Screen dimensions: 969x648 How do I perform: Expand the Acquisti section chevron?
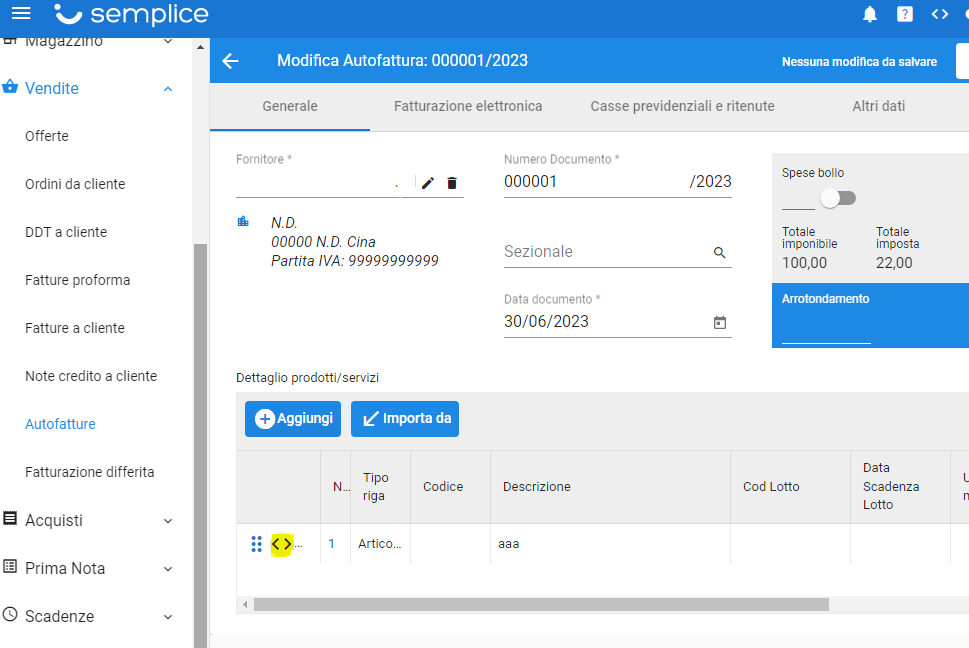(x=168, y=521)
